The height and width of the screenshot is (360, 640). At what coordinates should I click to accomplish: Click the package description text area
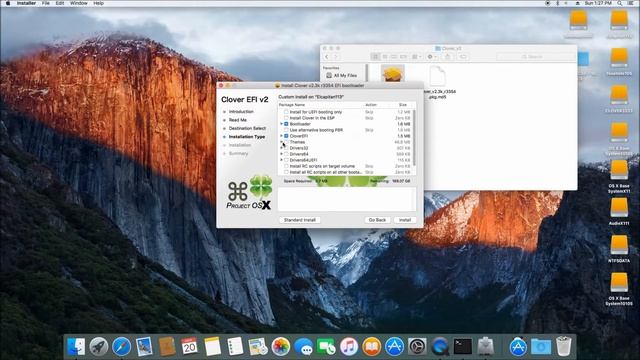347,199
